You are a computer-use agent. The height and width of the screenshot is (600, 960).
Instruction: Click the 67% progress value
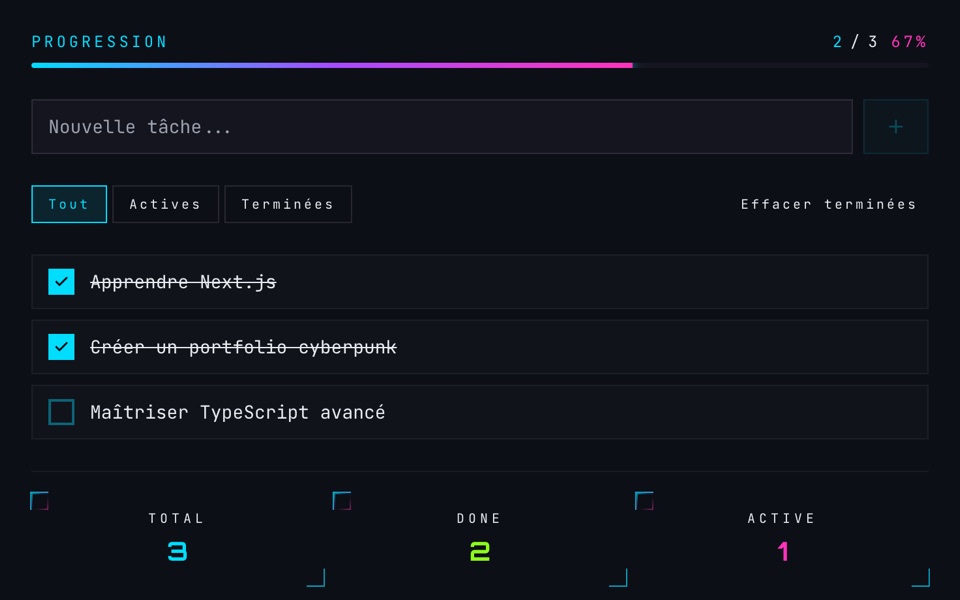tap(909, 42)
